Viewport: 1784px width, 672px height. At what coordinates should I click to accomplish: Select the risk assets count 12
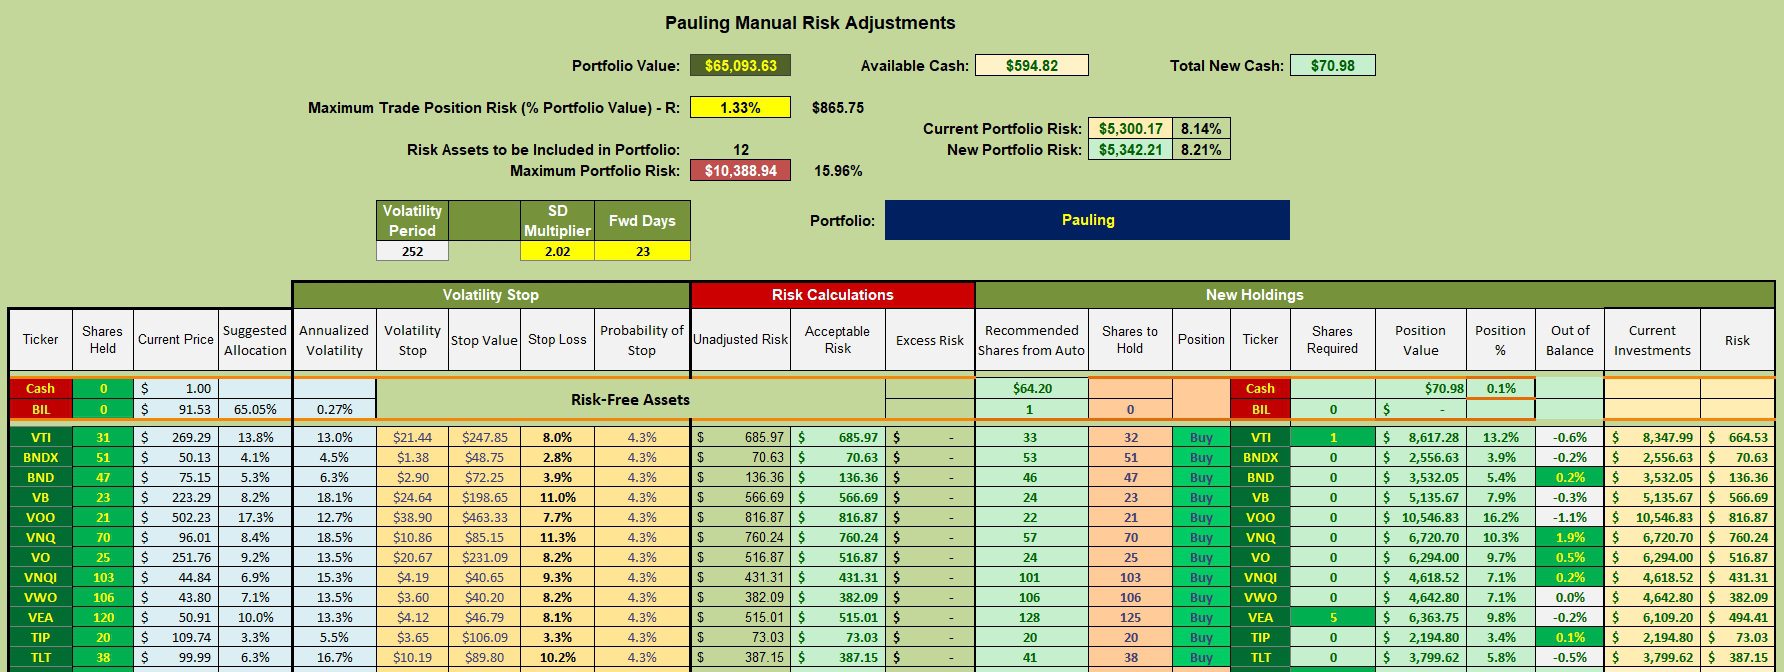coord(740,150)
